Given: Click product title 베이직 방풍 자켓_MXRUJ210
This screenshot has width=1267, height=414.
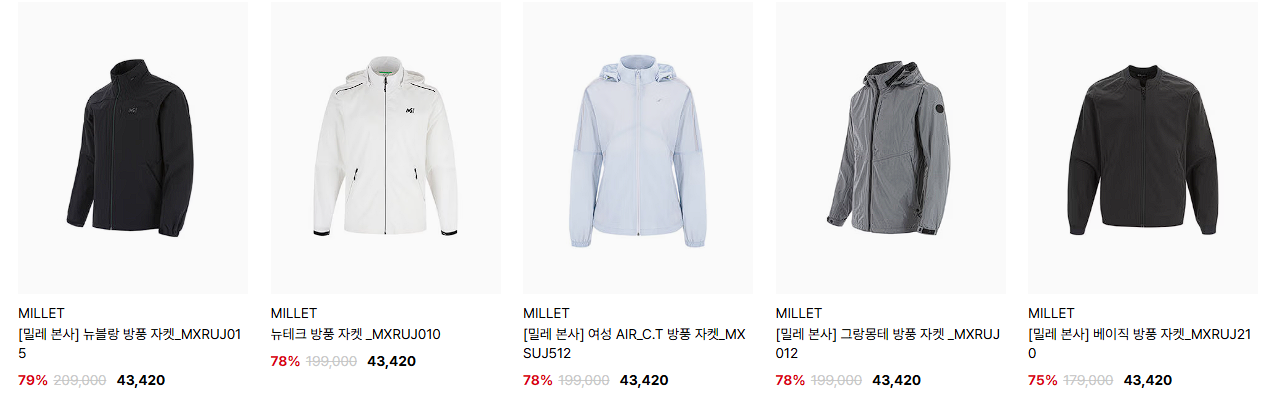Looking at the screenshot, I should [x=1140, y=344].
